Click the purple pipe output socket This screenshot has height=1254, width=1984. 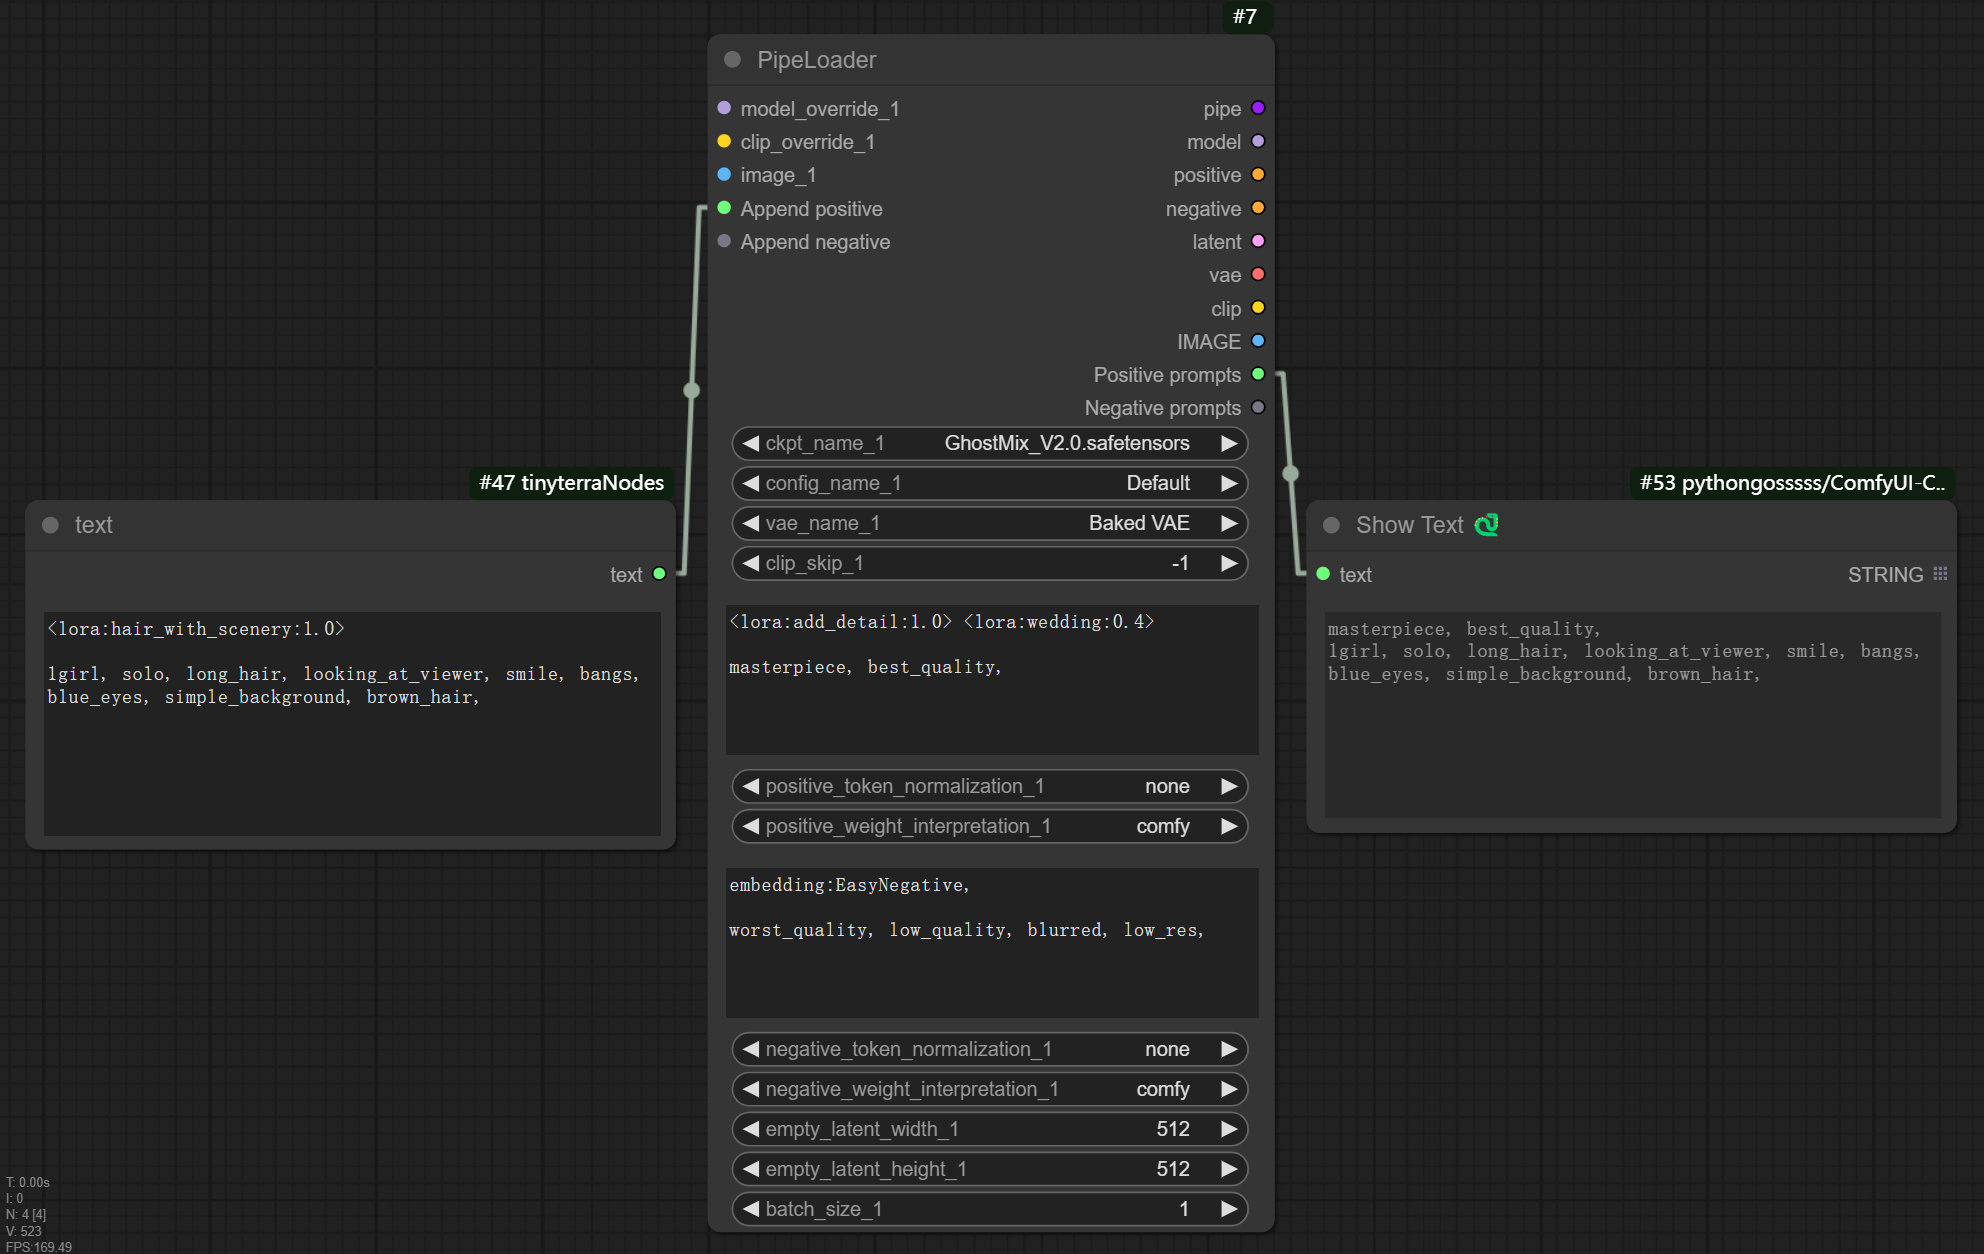click(1258, 108)
